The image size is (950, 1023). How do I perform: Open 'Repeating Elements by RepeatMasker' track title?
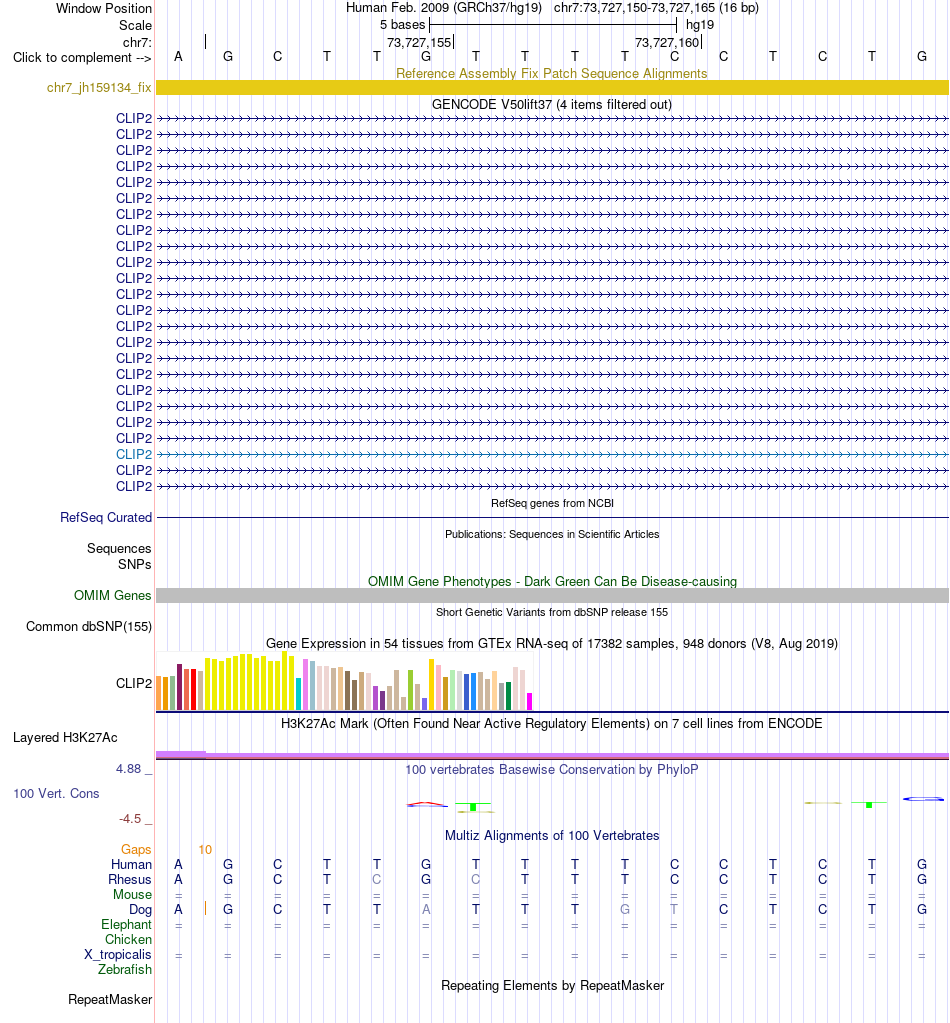tap(552, 985)
